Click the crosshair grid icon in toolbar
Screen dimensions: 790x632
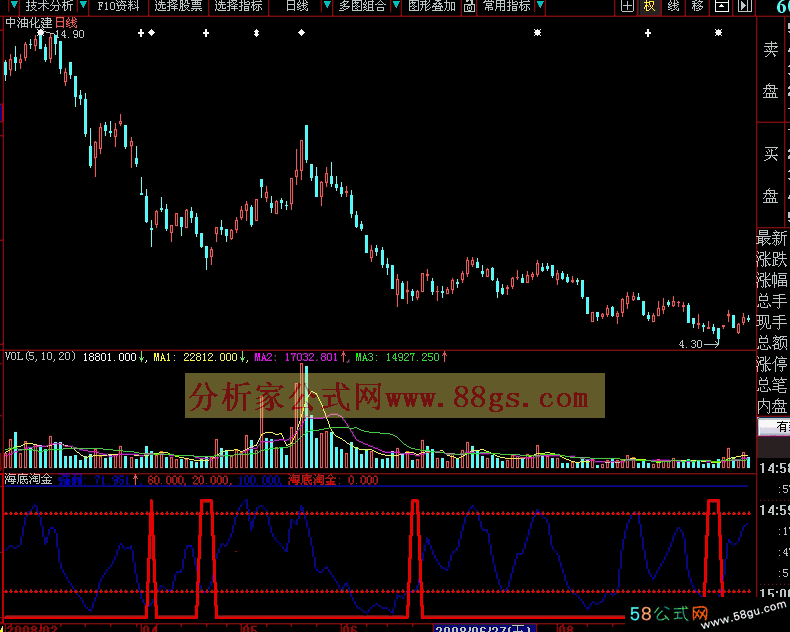point(627,6)
